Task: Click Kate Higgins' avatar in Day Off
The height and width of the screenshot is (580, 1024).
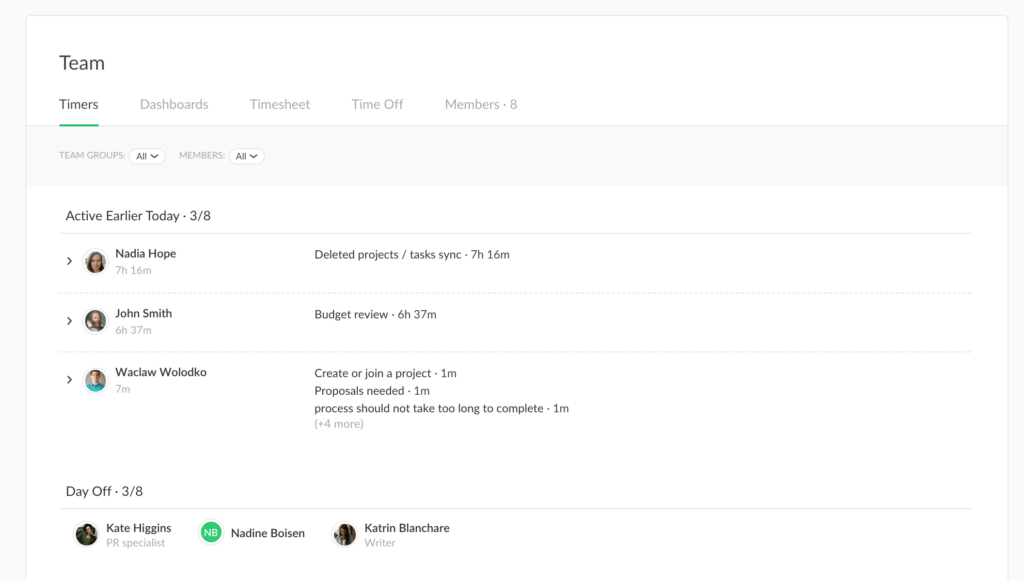Action: point(86,533)
